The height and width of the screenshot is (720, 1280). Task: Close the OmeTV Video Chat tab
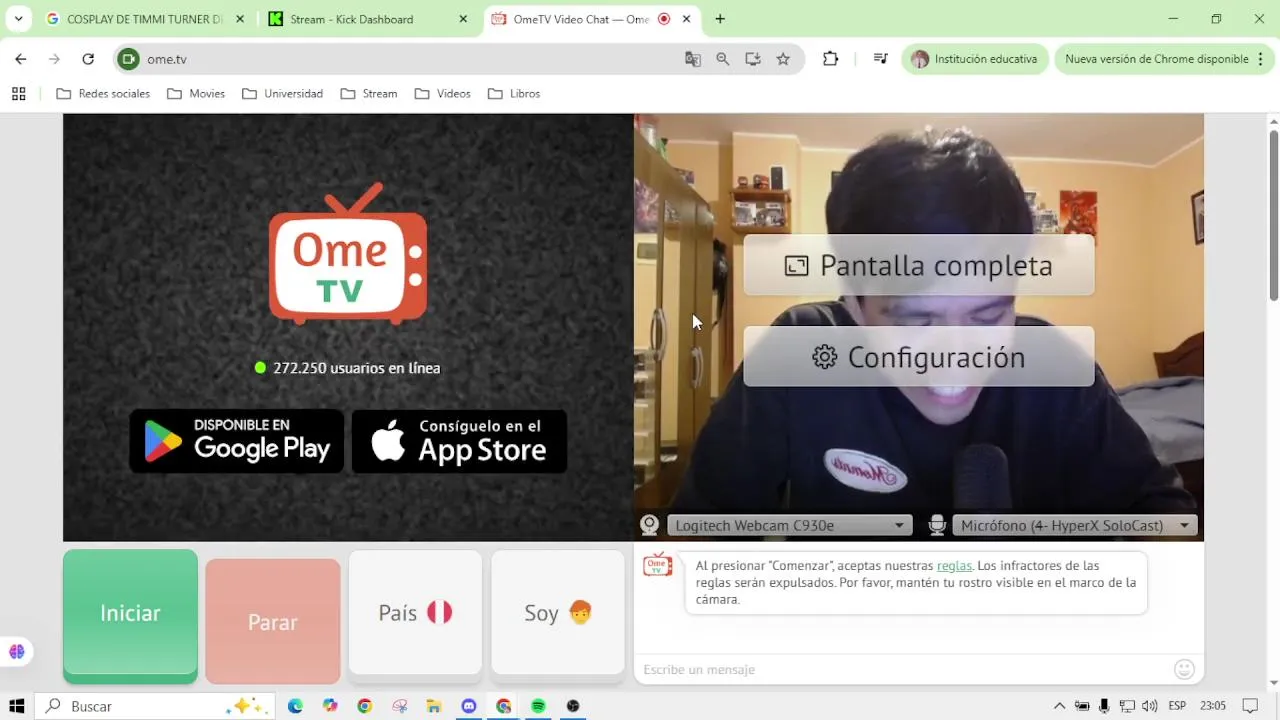[686, 19]
